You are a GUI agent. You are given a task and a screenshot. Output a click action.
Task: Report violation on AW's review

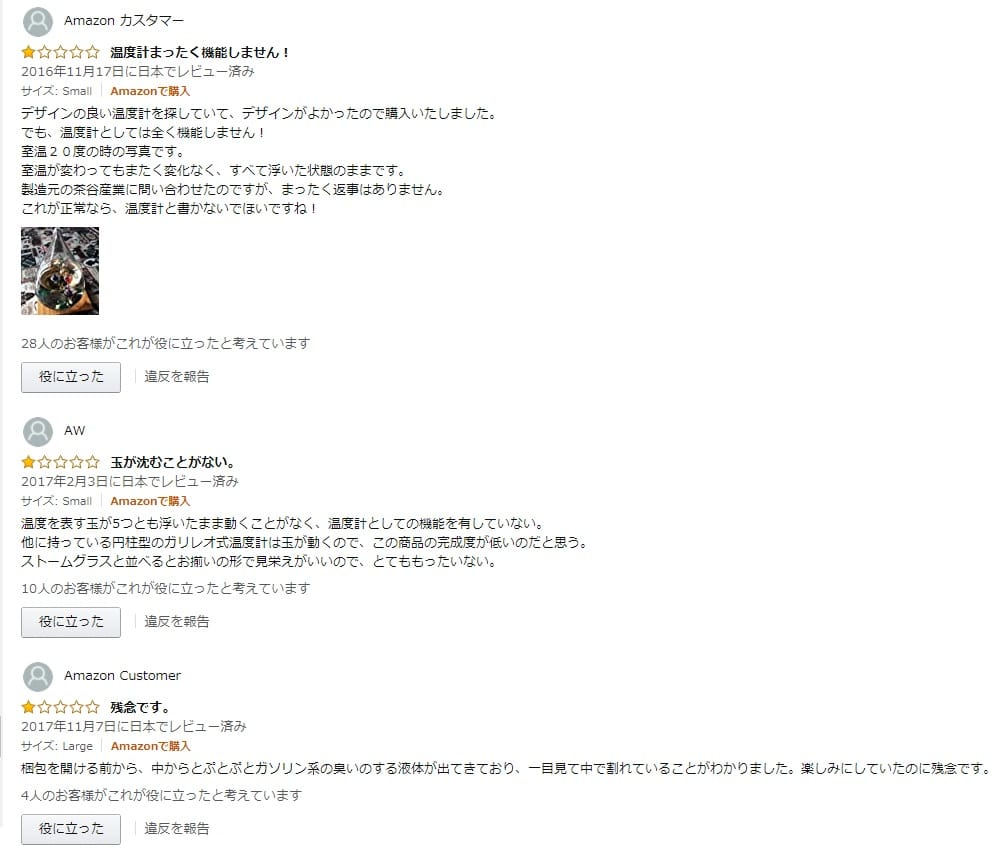[x=177, y=621]
